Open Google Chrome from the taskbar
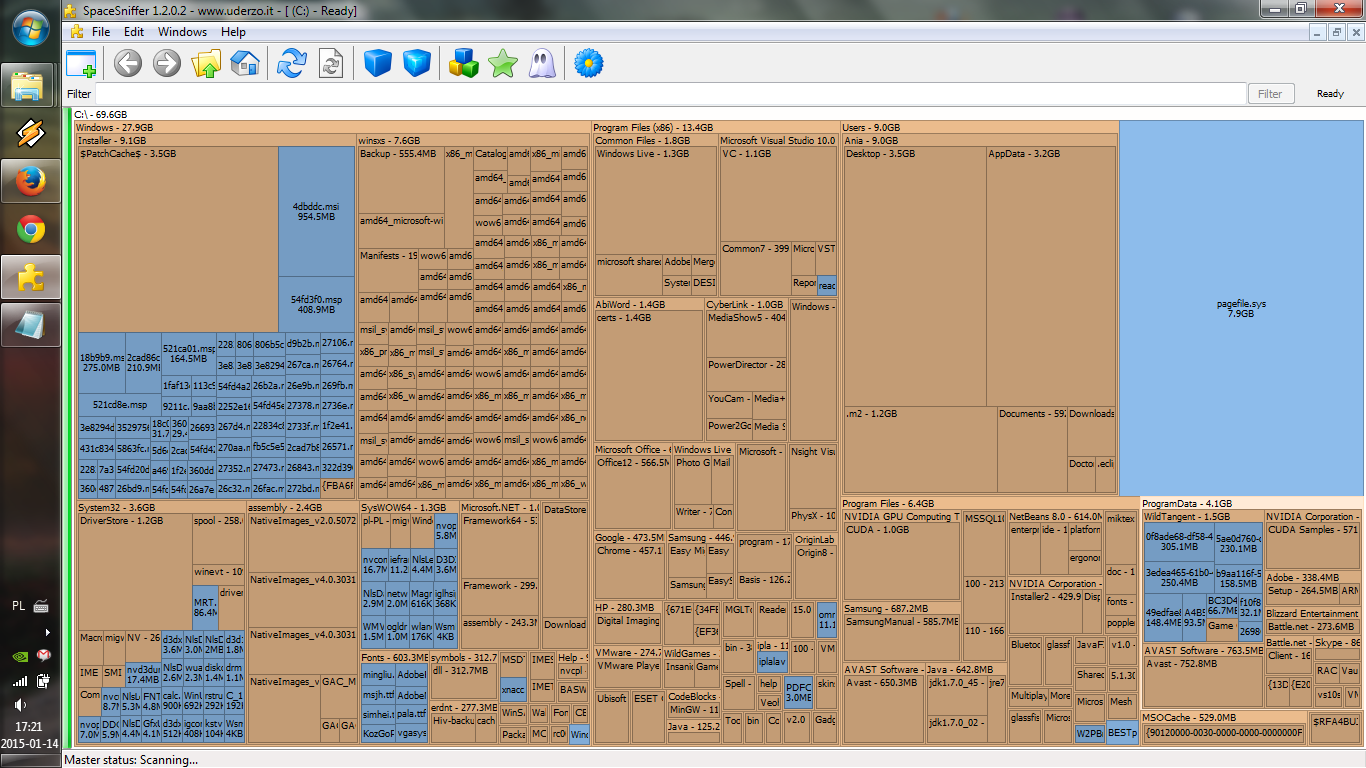 click(x=30, y=230)
